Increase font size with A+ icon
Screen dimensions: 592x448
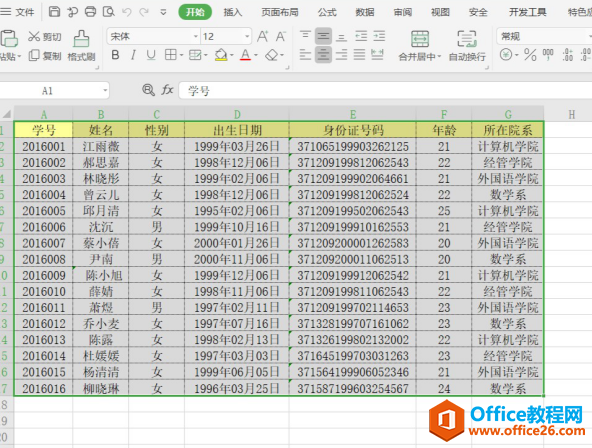[263, 36]
